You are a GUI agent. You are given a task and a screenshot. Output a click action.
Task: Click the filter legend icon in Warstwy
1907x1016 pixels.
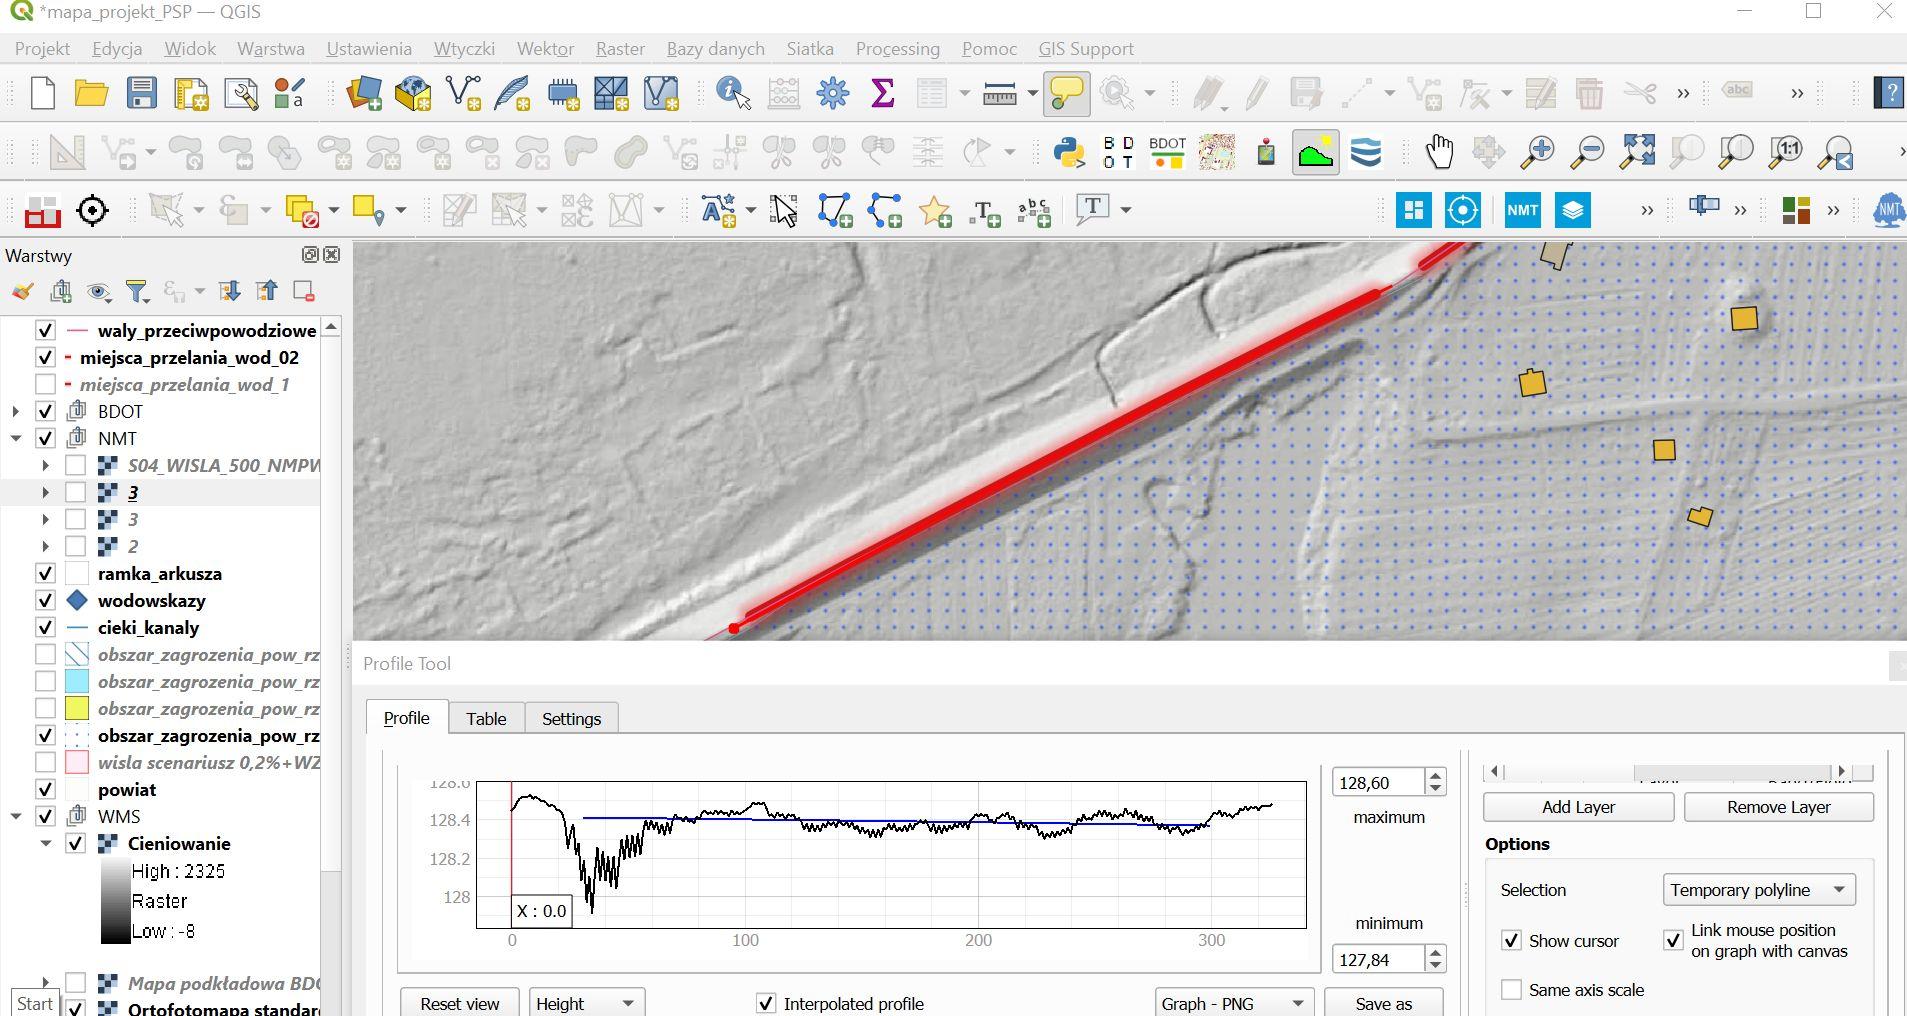tap(137, 291)
